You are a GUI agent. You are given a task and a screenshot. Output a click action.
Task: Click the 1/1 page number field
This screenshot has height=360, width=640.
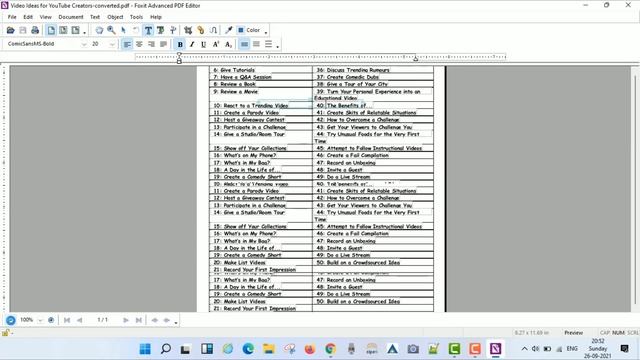click(x=102, y=320)
